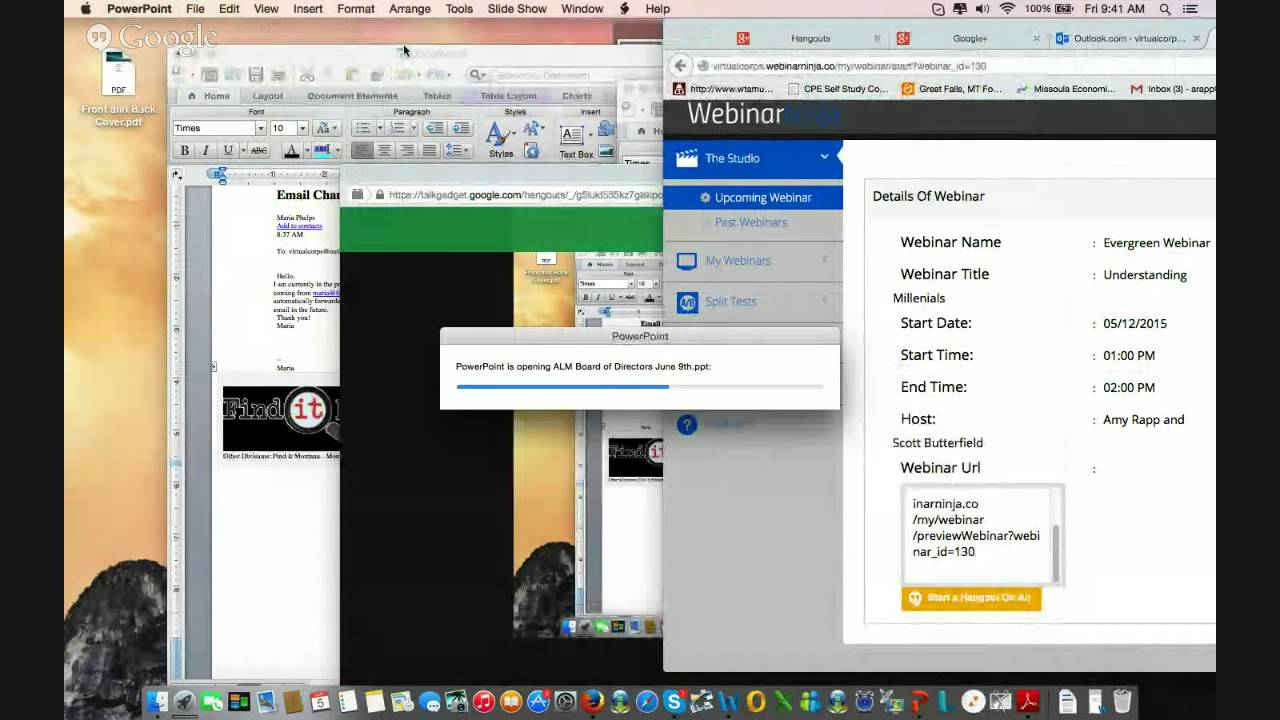Viewport: 1280px width, 720px height.
Task: Click the browser back arrow button
Action: pos(680,66)
